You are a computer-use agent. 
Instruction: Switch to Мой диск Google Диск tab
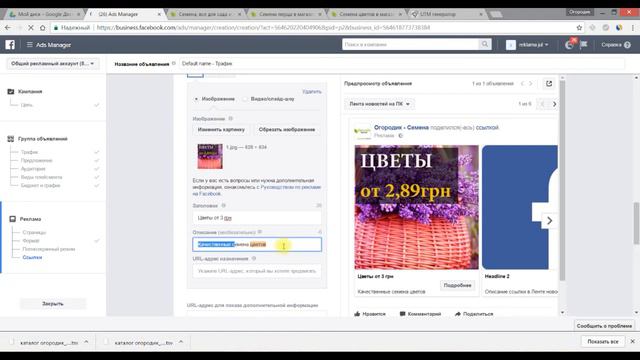tap(45, 14)
